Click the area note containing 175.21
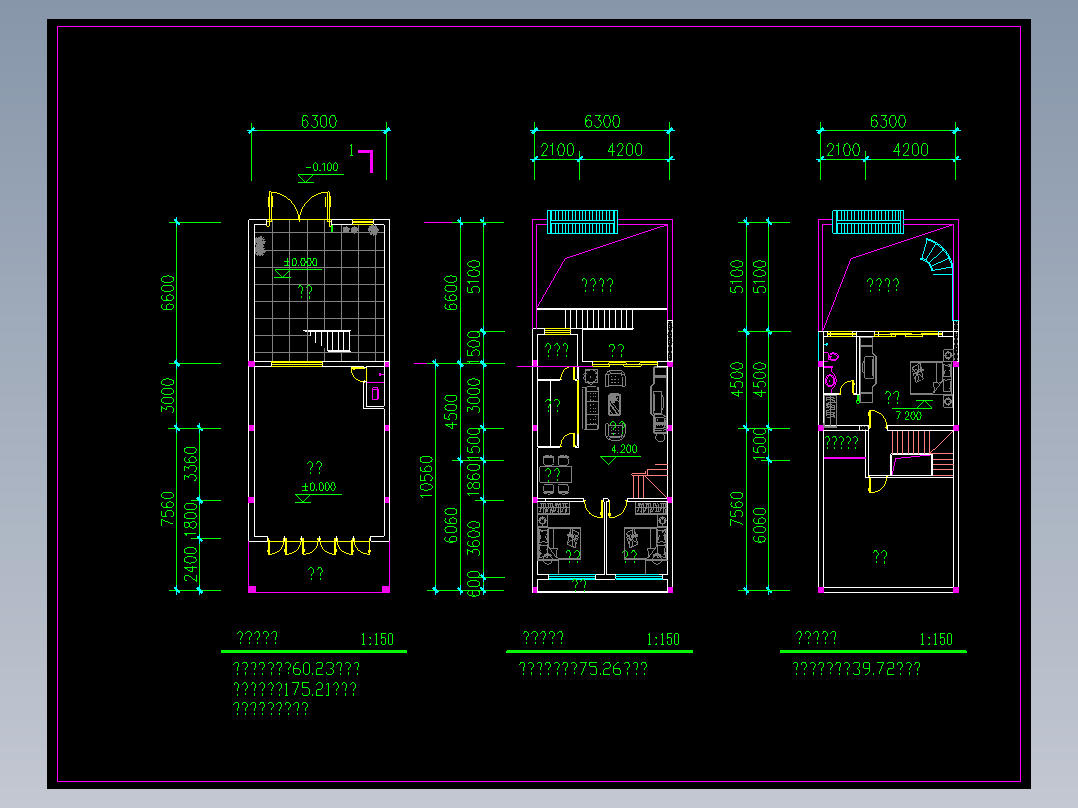This screenshot has height=808, width=1078. click(x=295, y=689)
